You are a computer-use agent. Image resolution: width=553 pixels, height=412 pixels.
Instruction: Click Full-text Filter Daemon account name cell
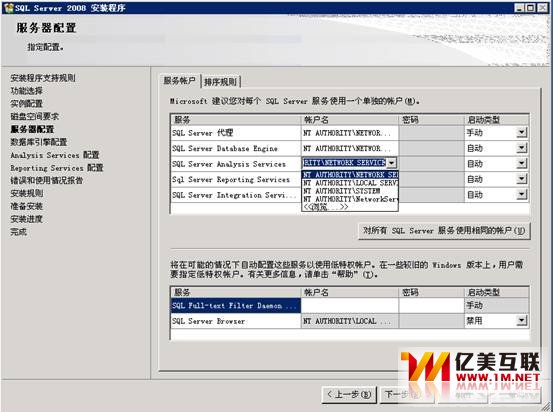(x=350, y=305)
